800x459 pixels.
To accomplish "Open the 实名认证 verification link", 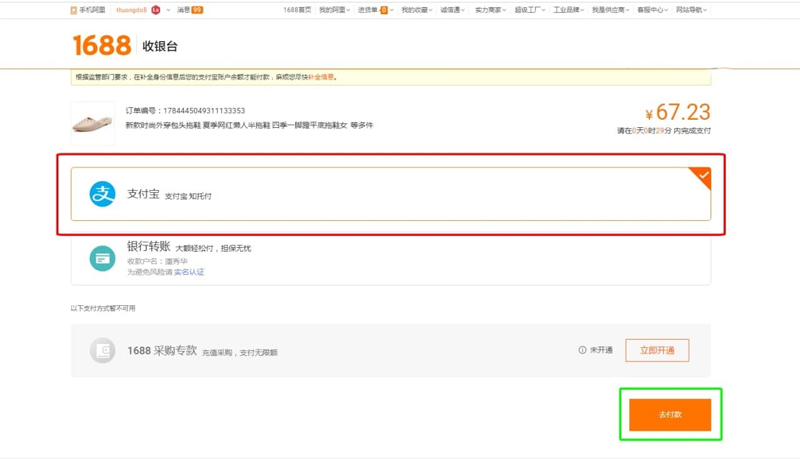I will point(189,272).
